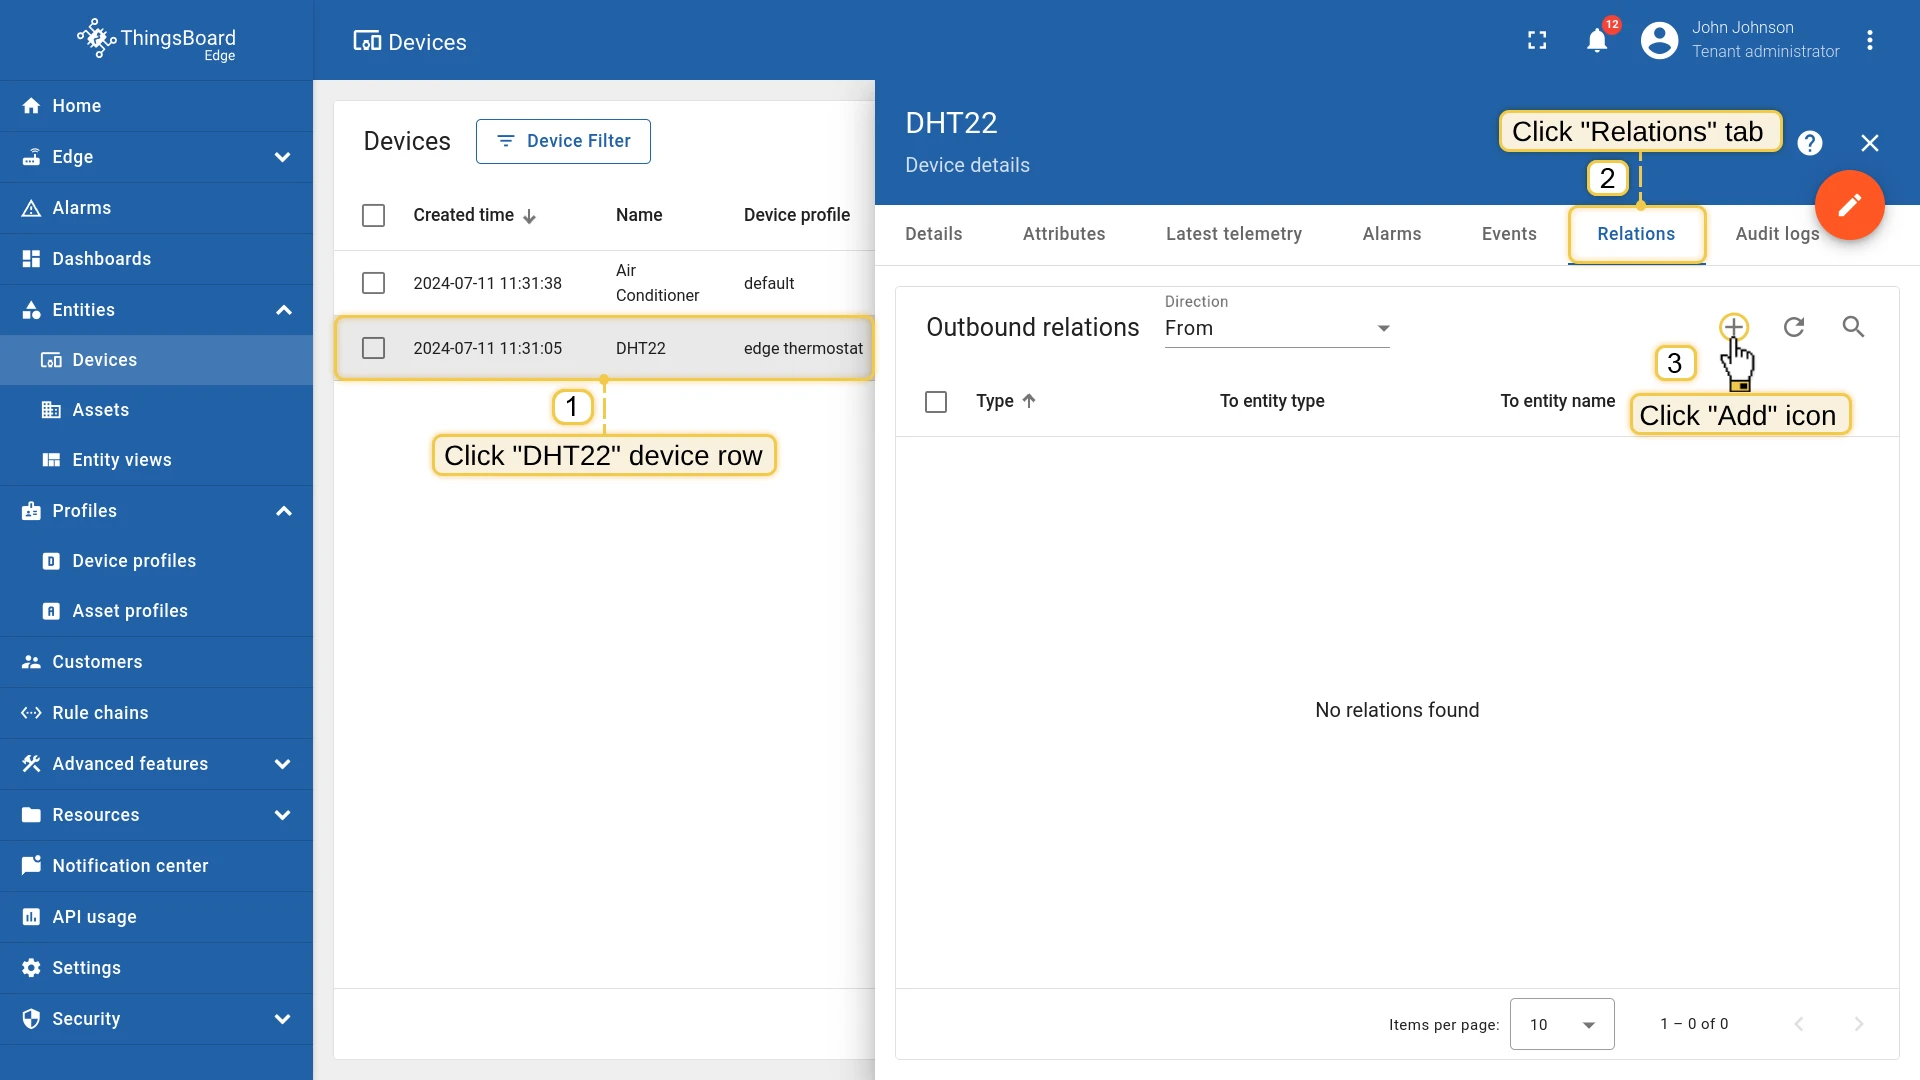Open help icon in device details
This screenshot has width=1920, height=1080.
click(1809, 143)
